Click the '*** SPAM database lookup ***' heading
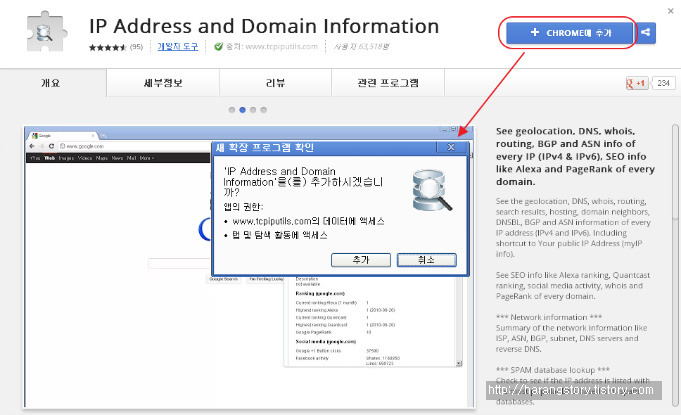Image resolution: width=681 pixels, height=415 pixels. click(553, 370)
